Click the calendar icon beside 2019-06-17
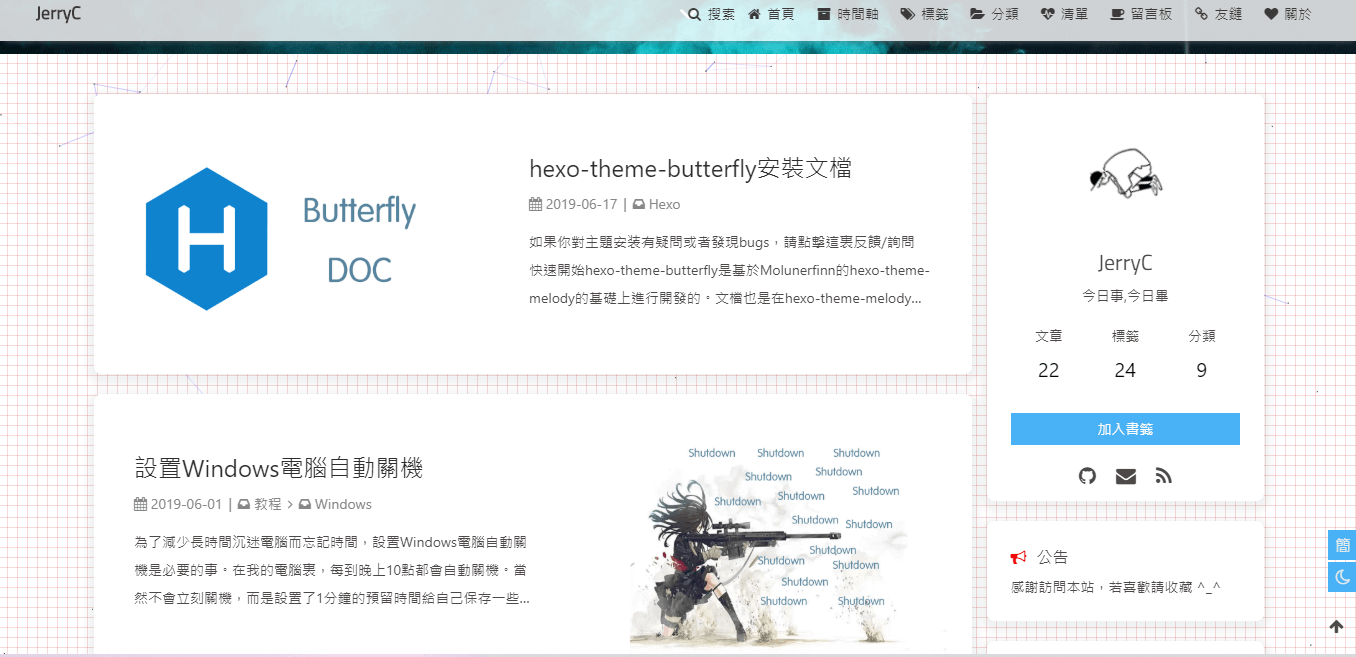The height and width of the screenshot is (657, 1356). (x=535, y=204)
